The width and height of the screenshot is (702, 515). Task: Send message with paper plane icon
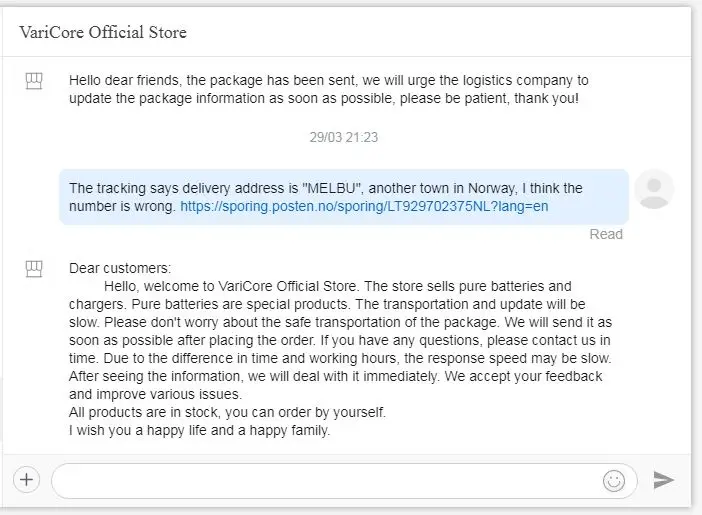click(663, 480)
